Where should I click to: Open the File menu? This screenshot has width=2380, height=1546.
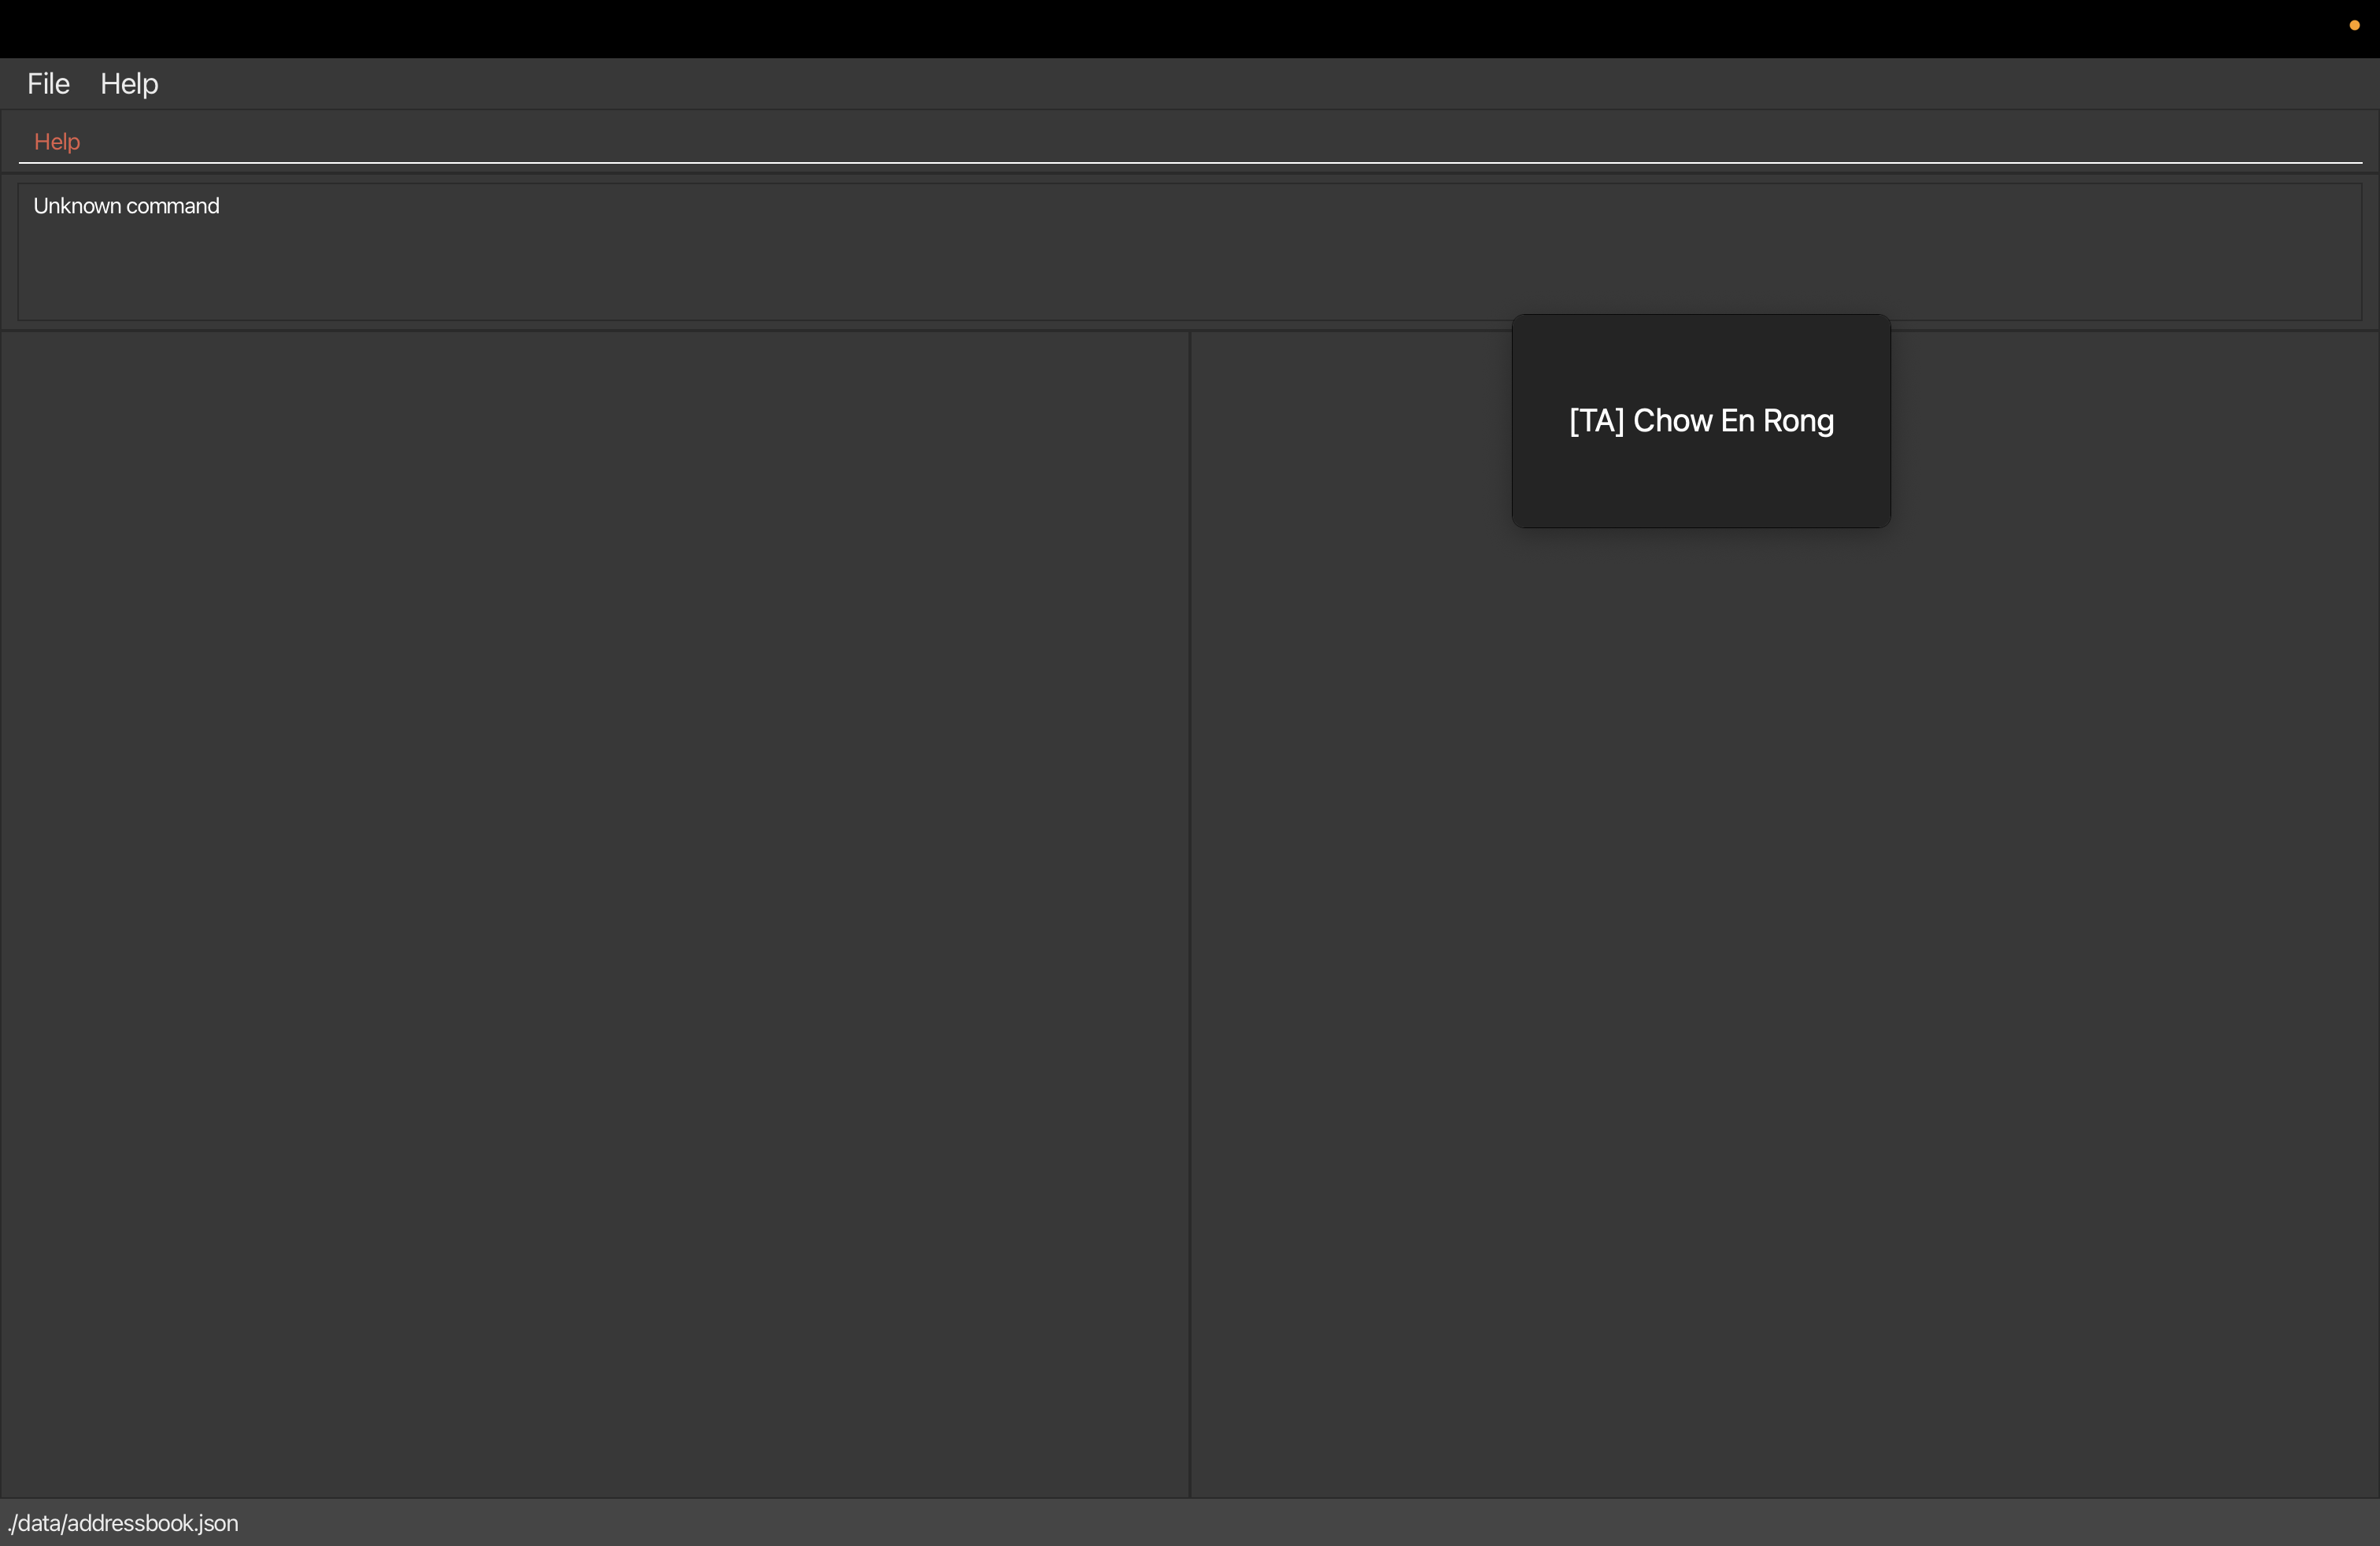[48, 84]
